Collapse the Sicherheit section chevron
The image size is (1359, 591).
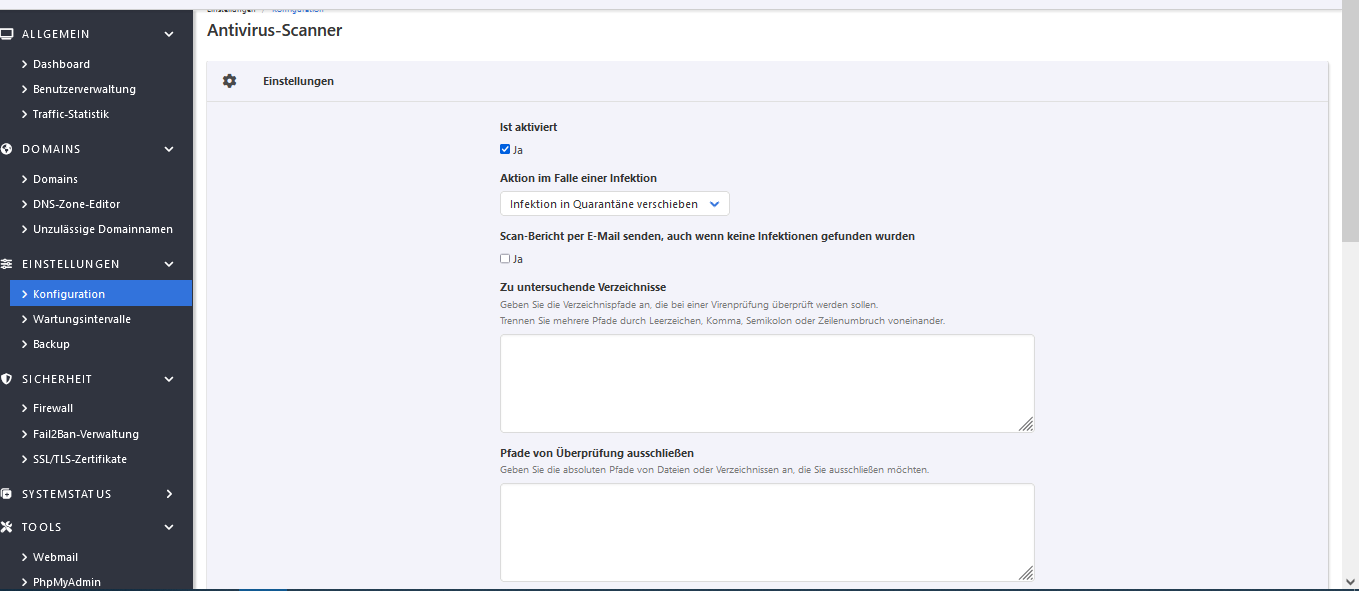pyautogui.click(x=169, y=379)
